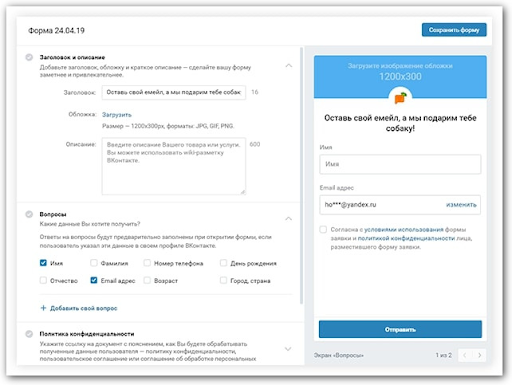
Task: Enable the Номер телефона checkbox
Action: pyautogui.click(x=147, y=263)
